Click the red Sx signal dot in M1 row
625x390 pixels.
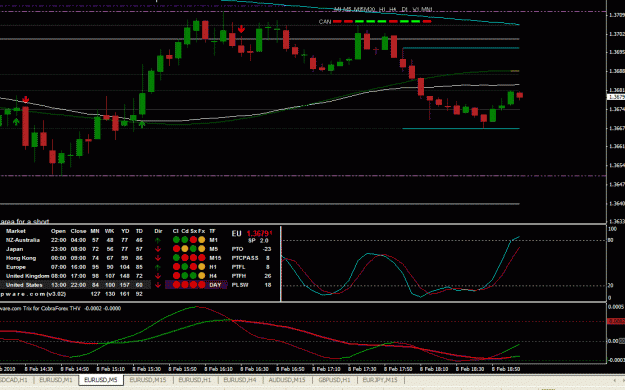point(193,240)
